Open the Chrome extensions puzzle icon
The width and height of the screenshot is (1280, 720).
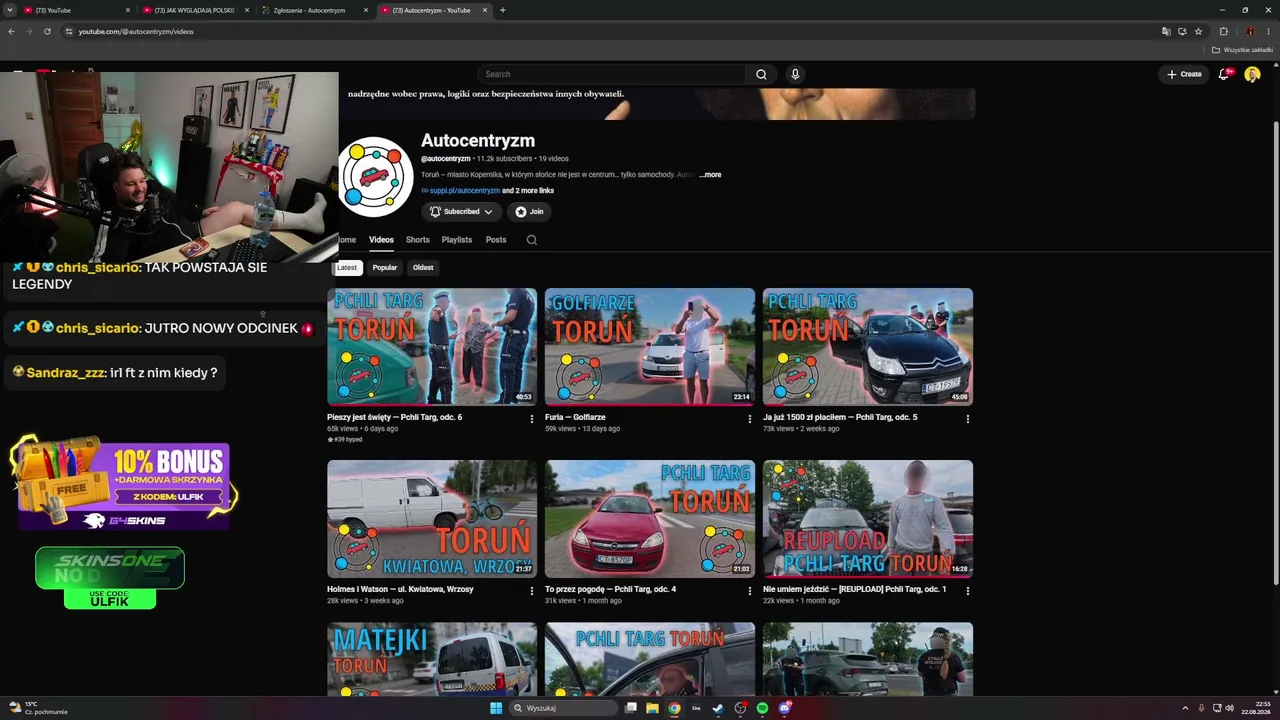(x=1223, y=31)
